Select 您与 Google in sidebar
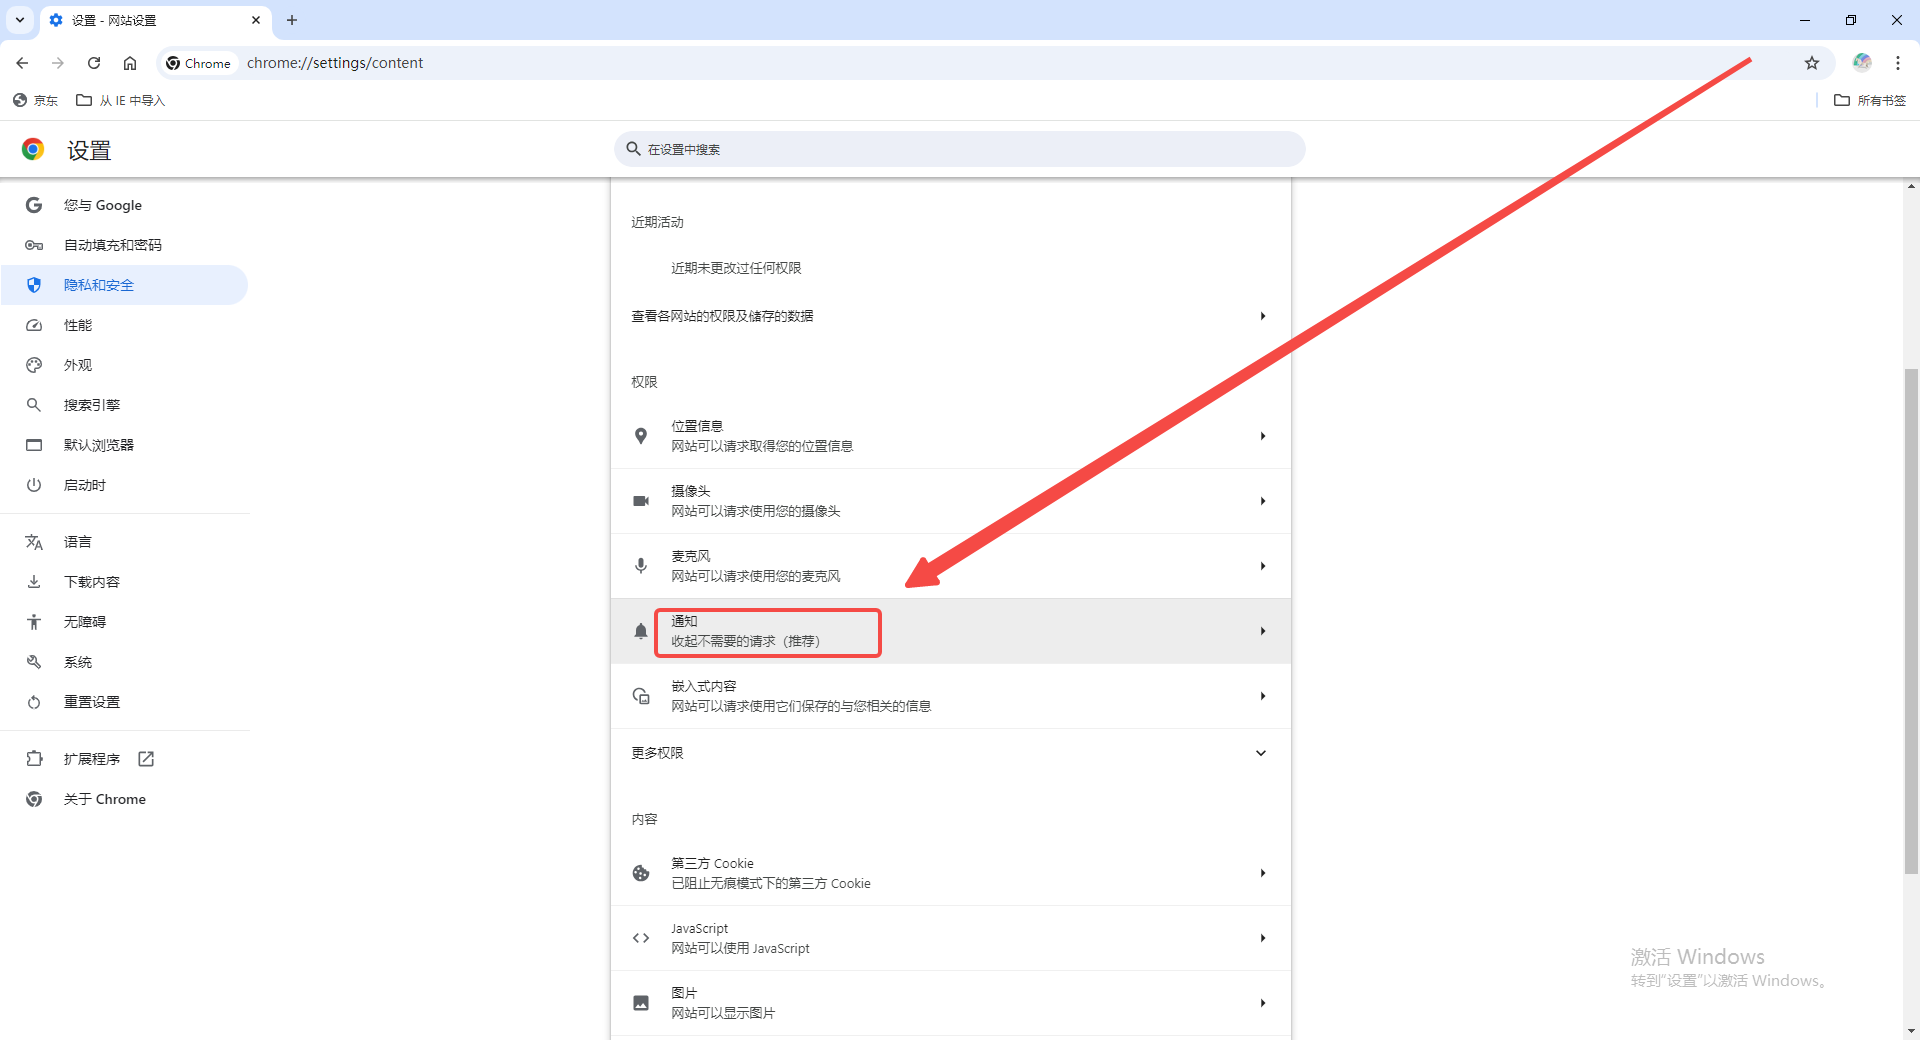The height and width of the screenshot is (1040, 1920). (x=103, y=205)
